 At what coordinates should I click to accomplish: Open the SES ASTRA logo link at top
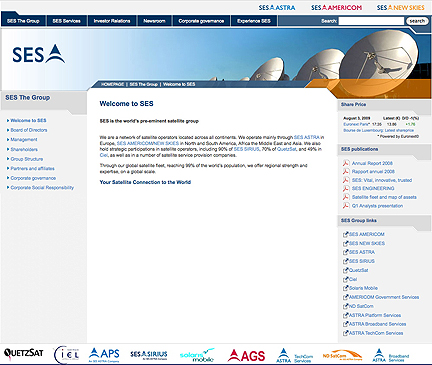click(277, 7)
